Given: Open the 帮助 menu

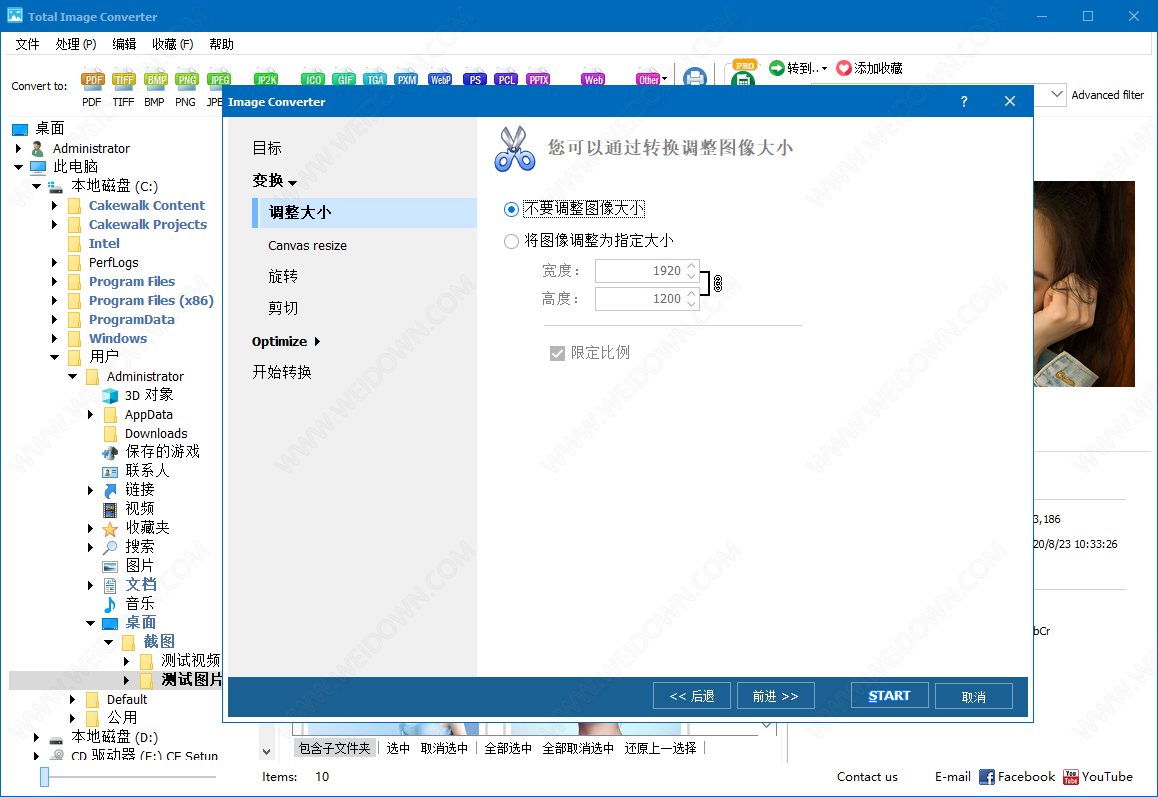Looking at the screenshot, I should click(222, 44).
